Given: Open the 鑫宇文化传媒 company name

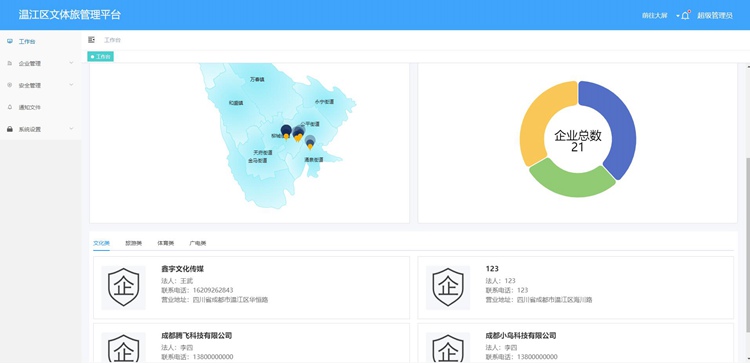Looking at the screenshot, I should (x=183, y=269).
